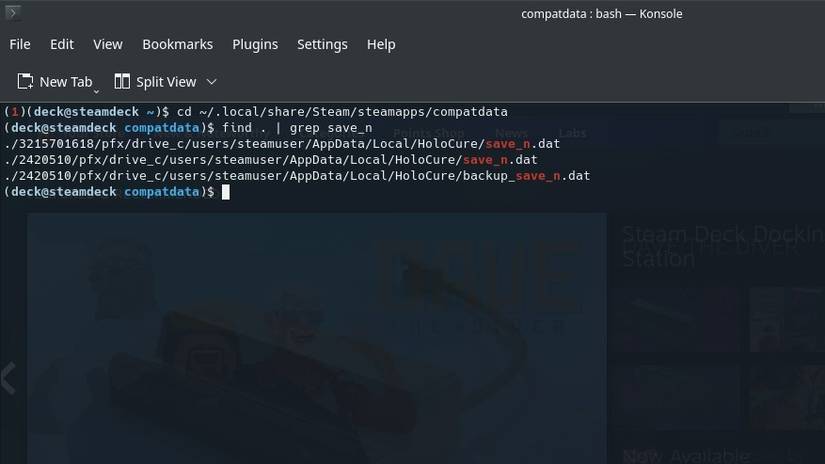Click the window title 'compatdata : bash — Konsole'
825x464 pixels.
pyautogui.click(x=601, y=14)
